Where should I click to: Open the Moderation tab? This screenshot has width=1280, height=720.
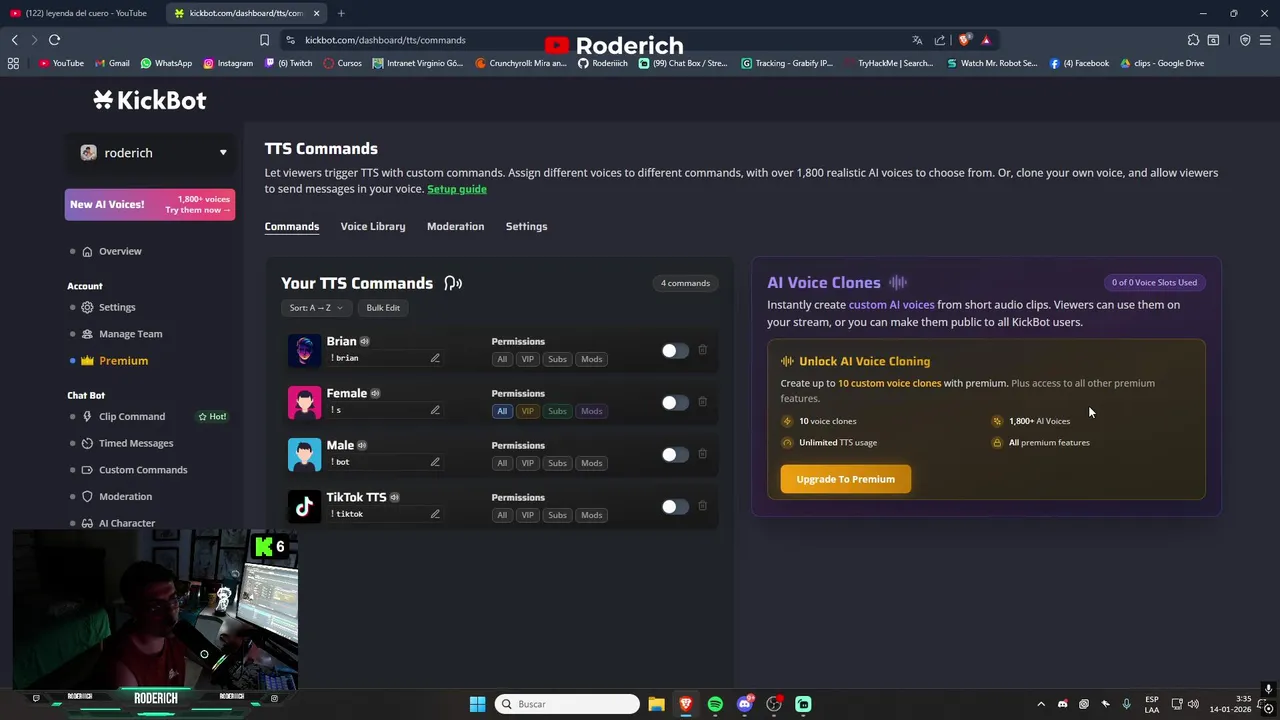click(455, 226)
